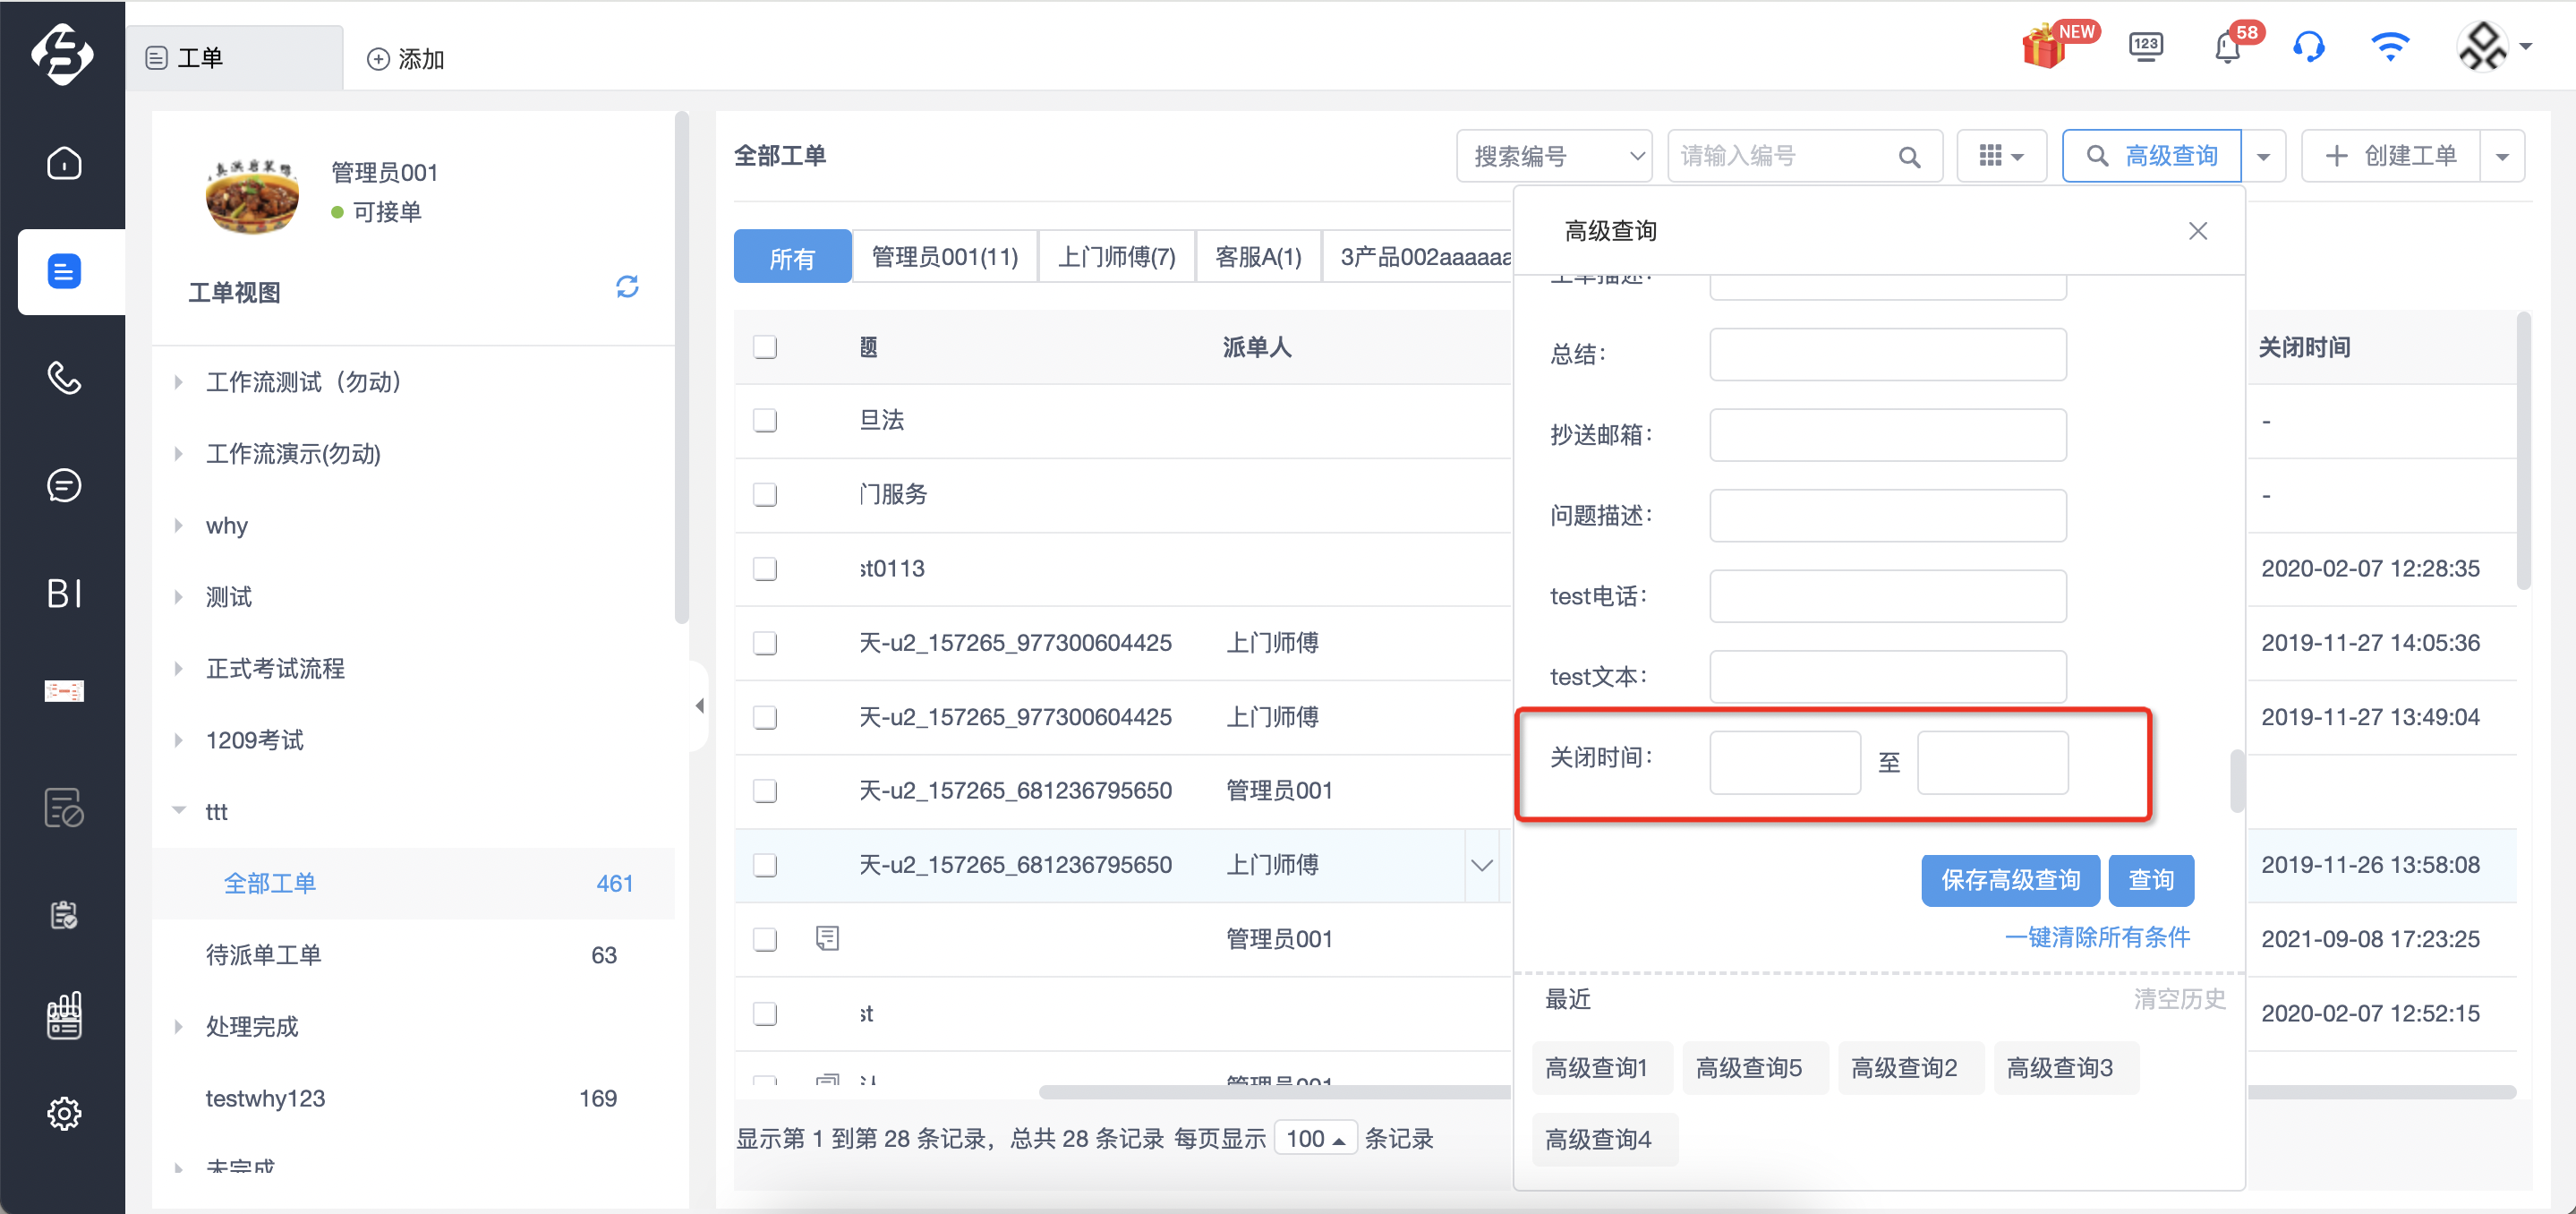
Task: Open the home icon in sidebar
Action: tap(64, 163)
